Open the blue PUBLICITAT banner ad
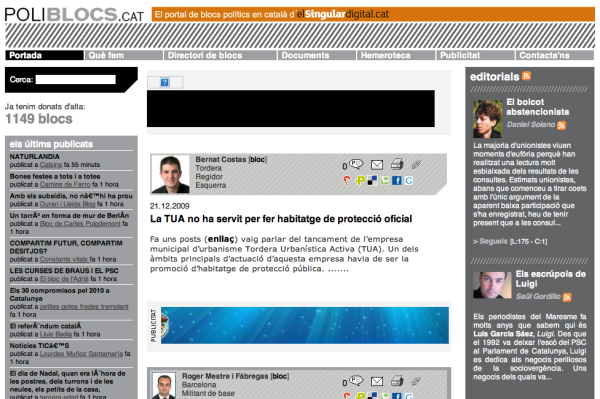The image size is (600, 399). click(305, 325)
